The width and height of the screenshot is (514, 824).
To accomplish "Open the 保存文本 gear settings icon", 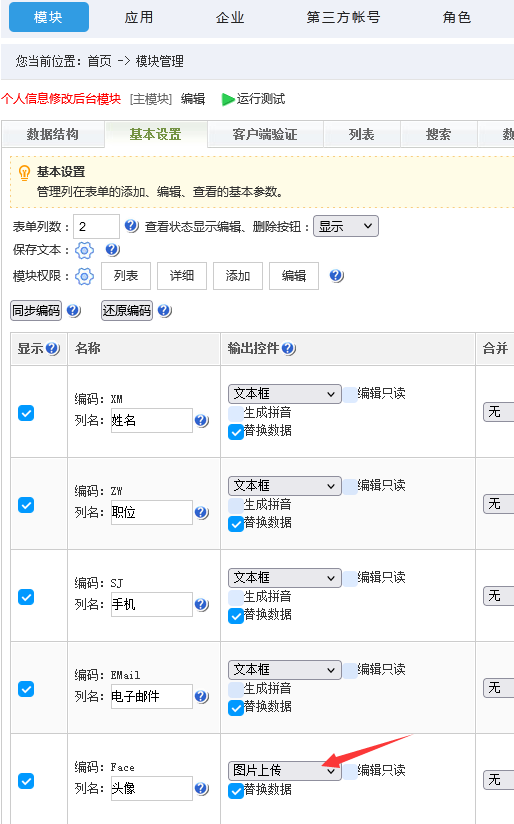I will [x=84, y=251].
